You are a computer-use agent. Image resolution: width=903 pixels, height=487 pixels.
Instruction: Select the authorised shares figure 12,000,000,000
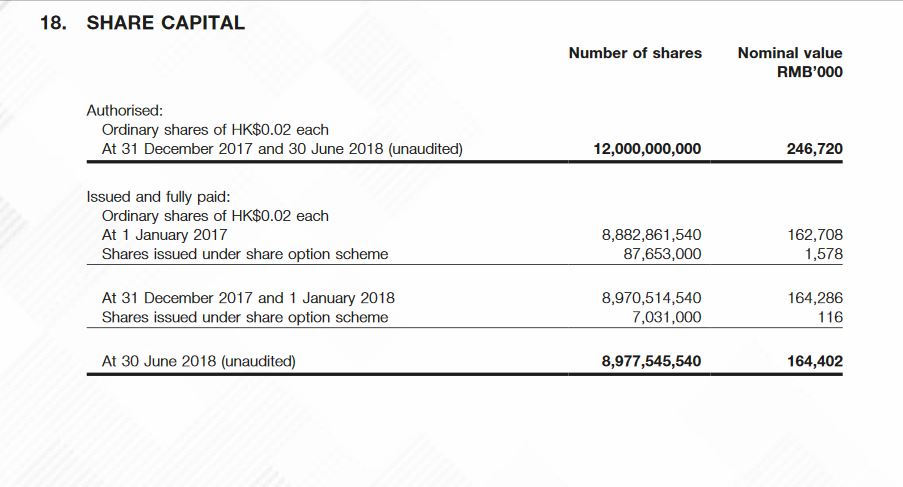tap(647, 149)
